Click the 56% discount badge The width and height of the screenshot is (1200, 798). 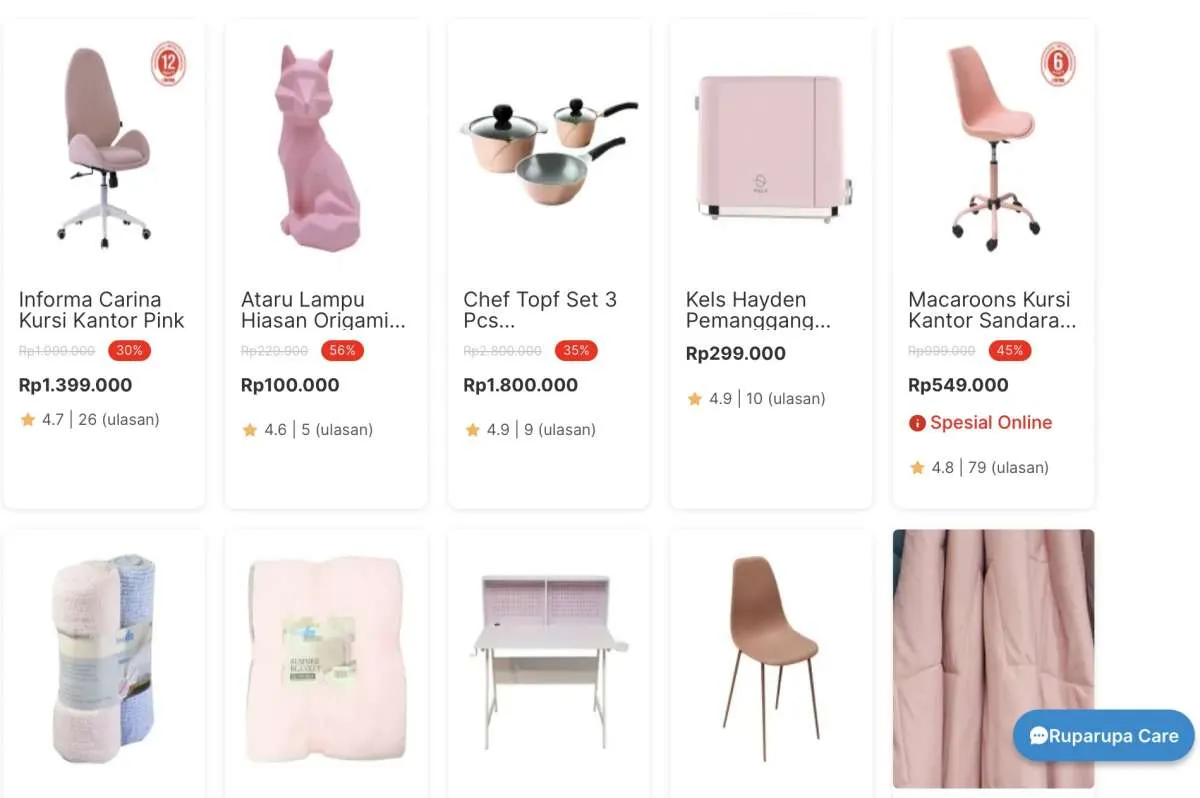pos(342,351)
